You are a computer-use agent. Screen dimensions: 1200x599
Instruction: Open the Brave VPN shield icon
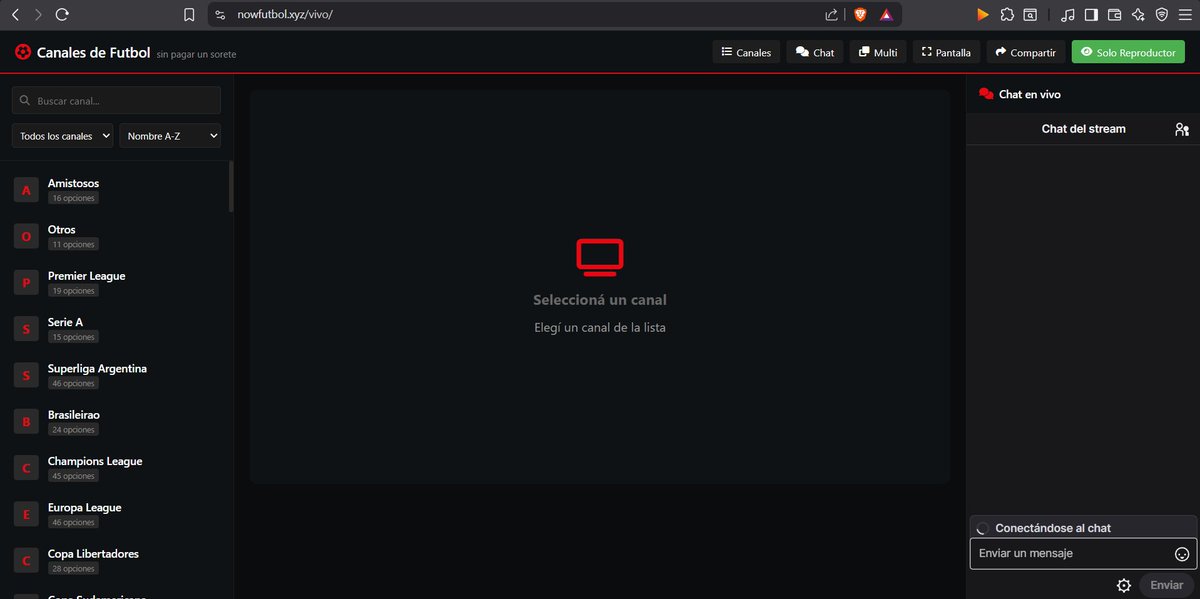click(x=1161, y=15)
